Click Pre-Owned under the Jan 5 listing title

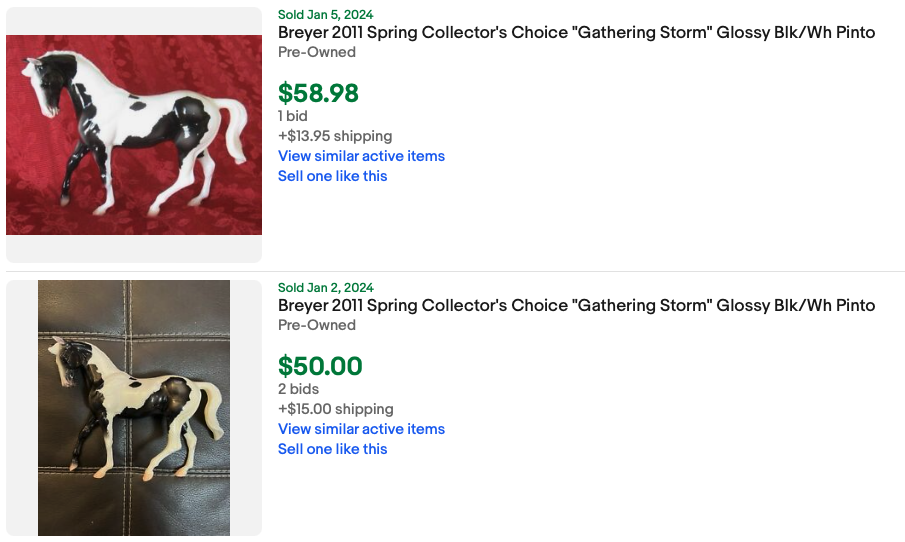tap(316, 52)
